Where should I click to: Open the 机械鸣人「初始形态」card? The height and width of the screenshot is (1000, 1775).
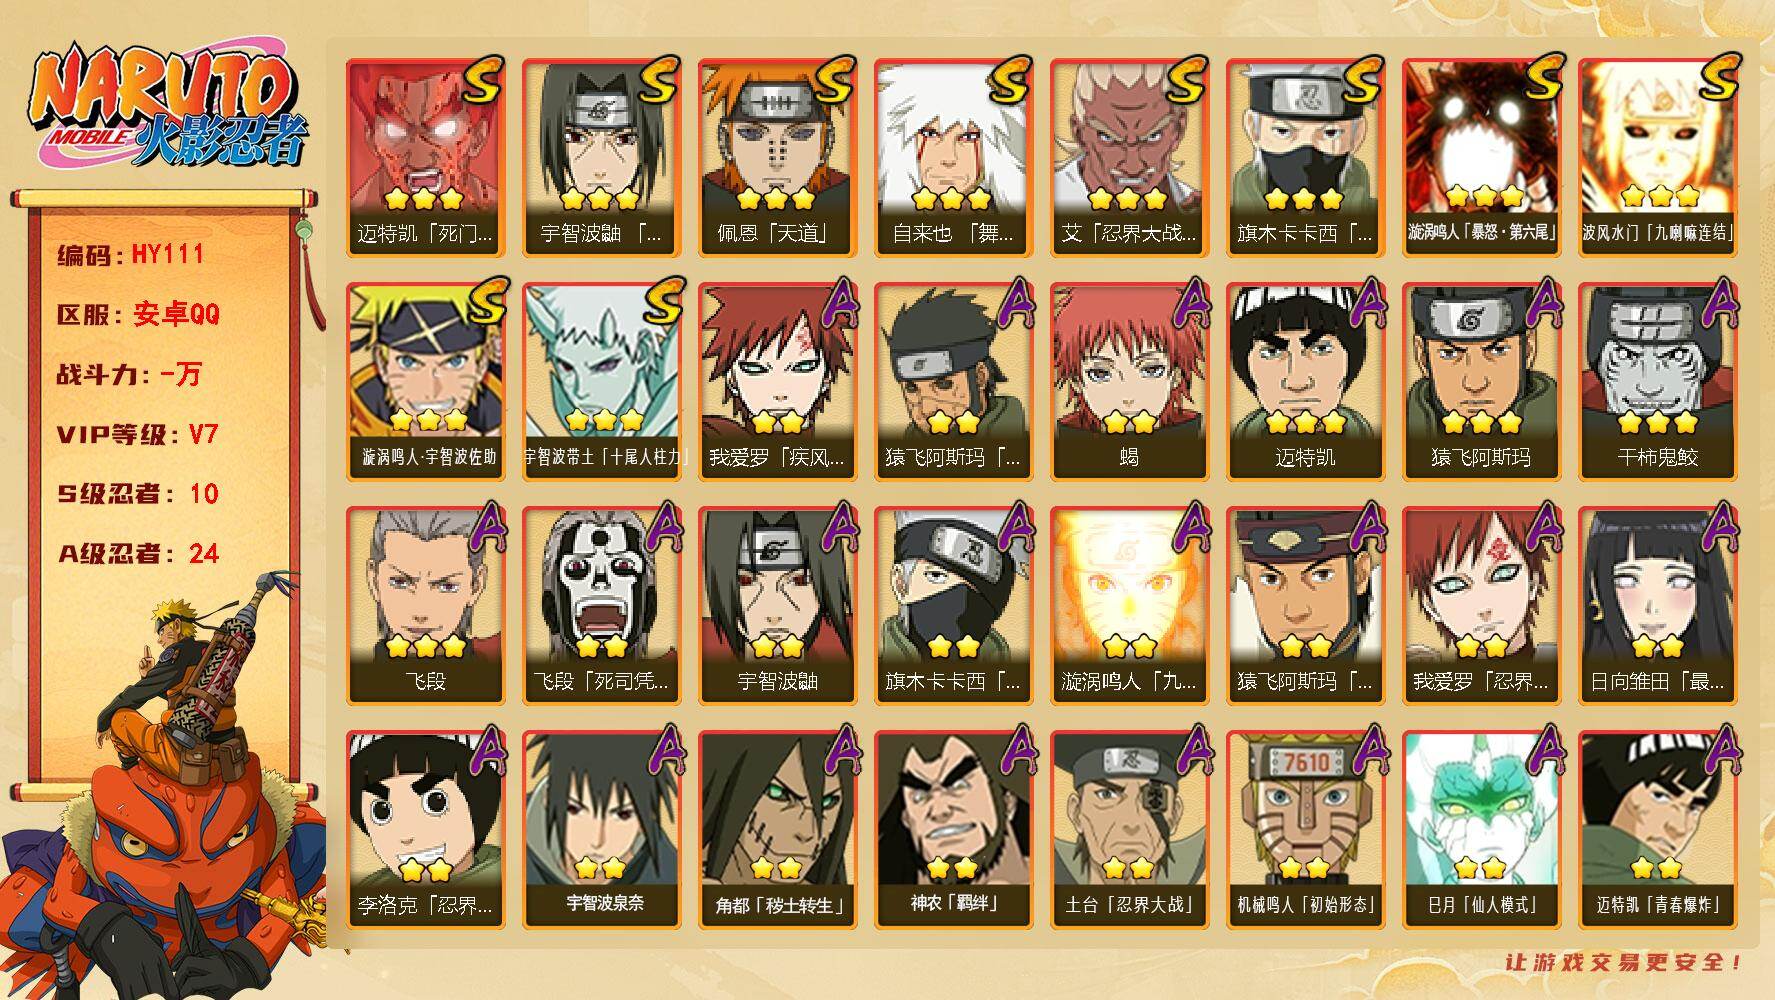point(1305,829)
